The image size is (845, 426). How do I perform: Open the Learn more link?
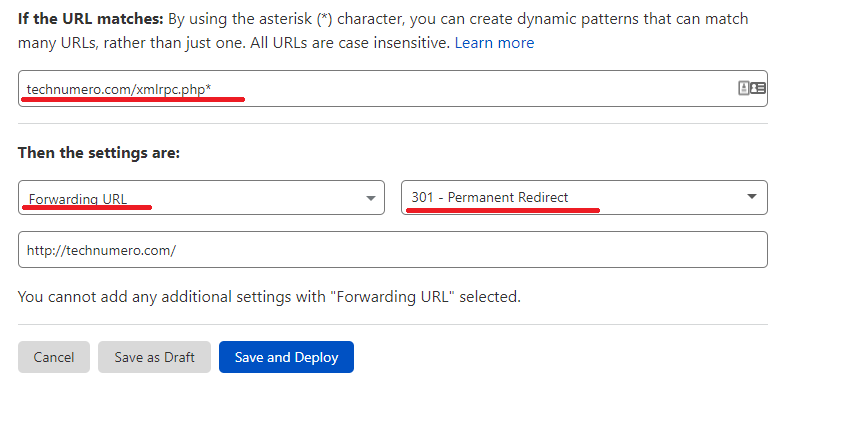pyautogui.click(x=494, y=43)
